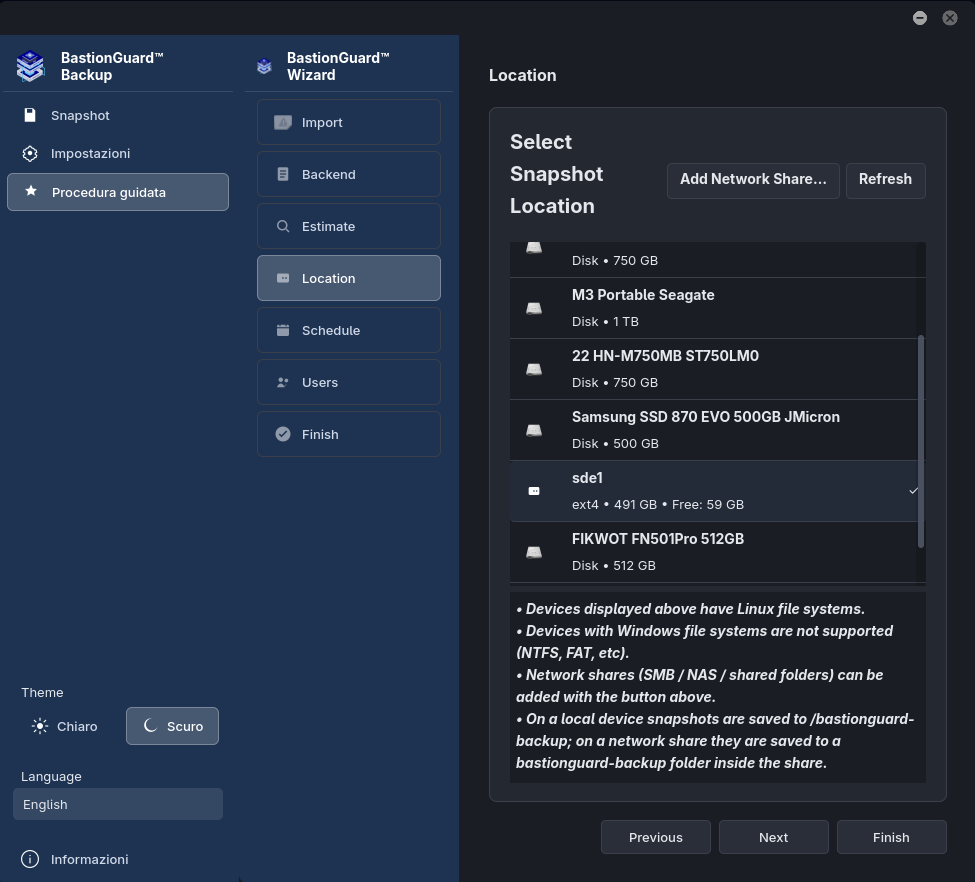Click the sde1 partition name
The height and width of the screenshot is (882, 975).
tap(588, 478)
